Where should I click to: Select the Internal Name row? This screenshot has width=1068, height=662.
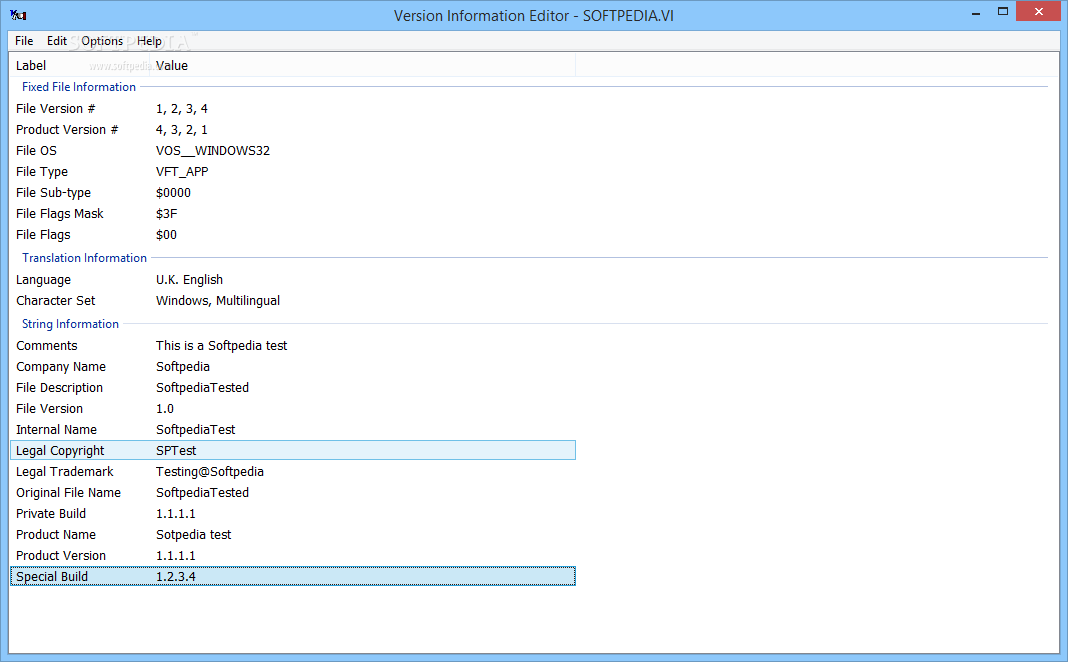[x=293, y=430]
